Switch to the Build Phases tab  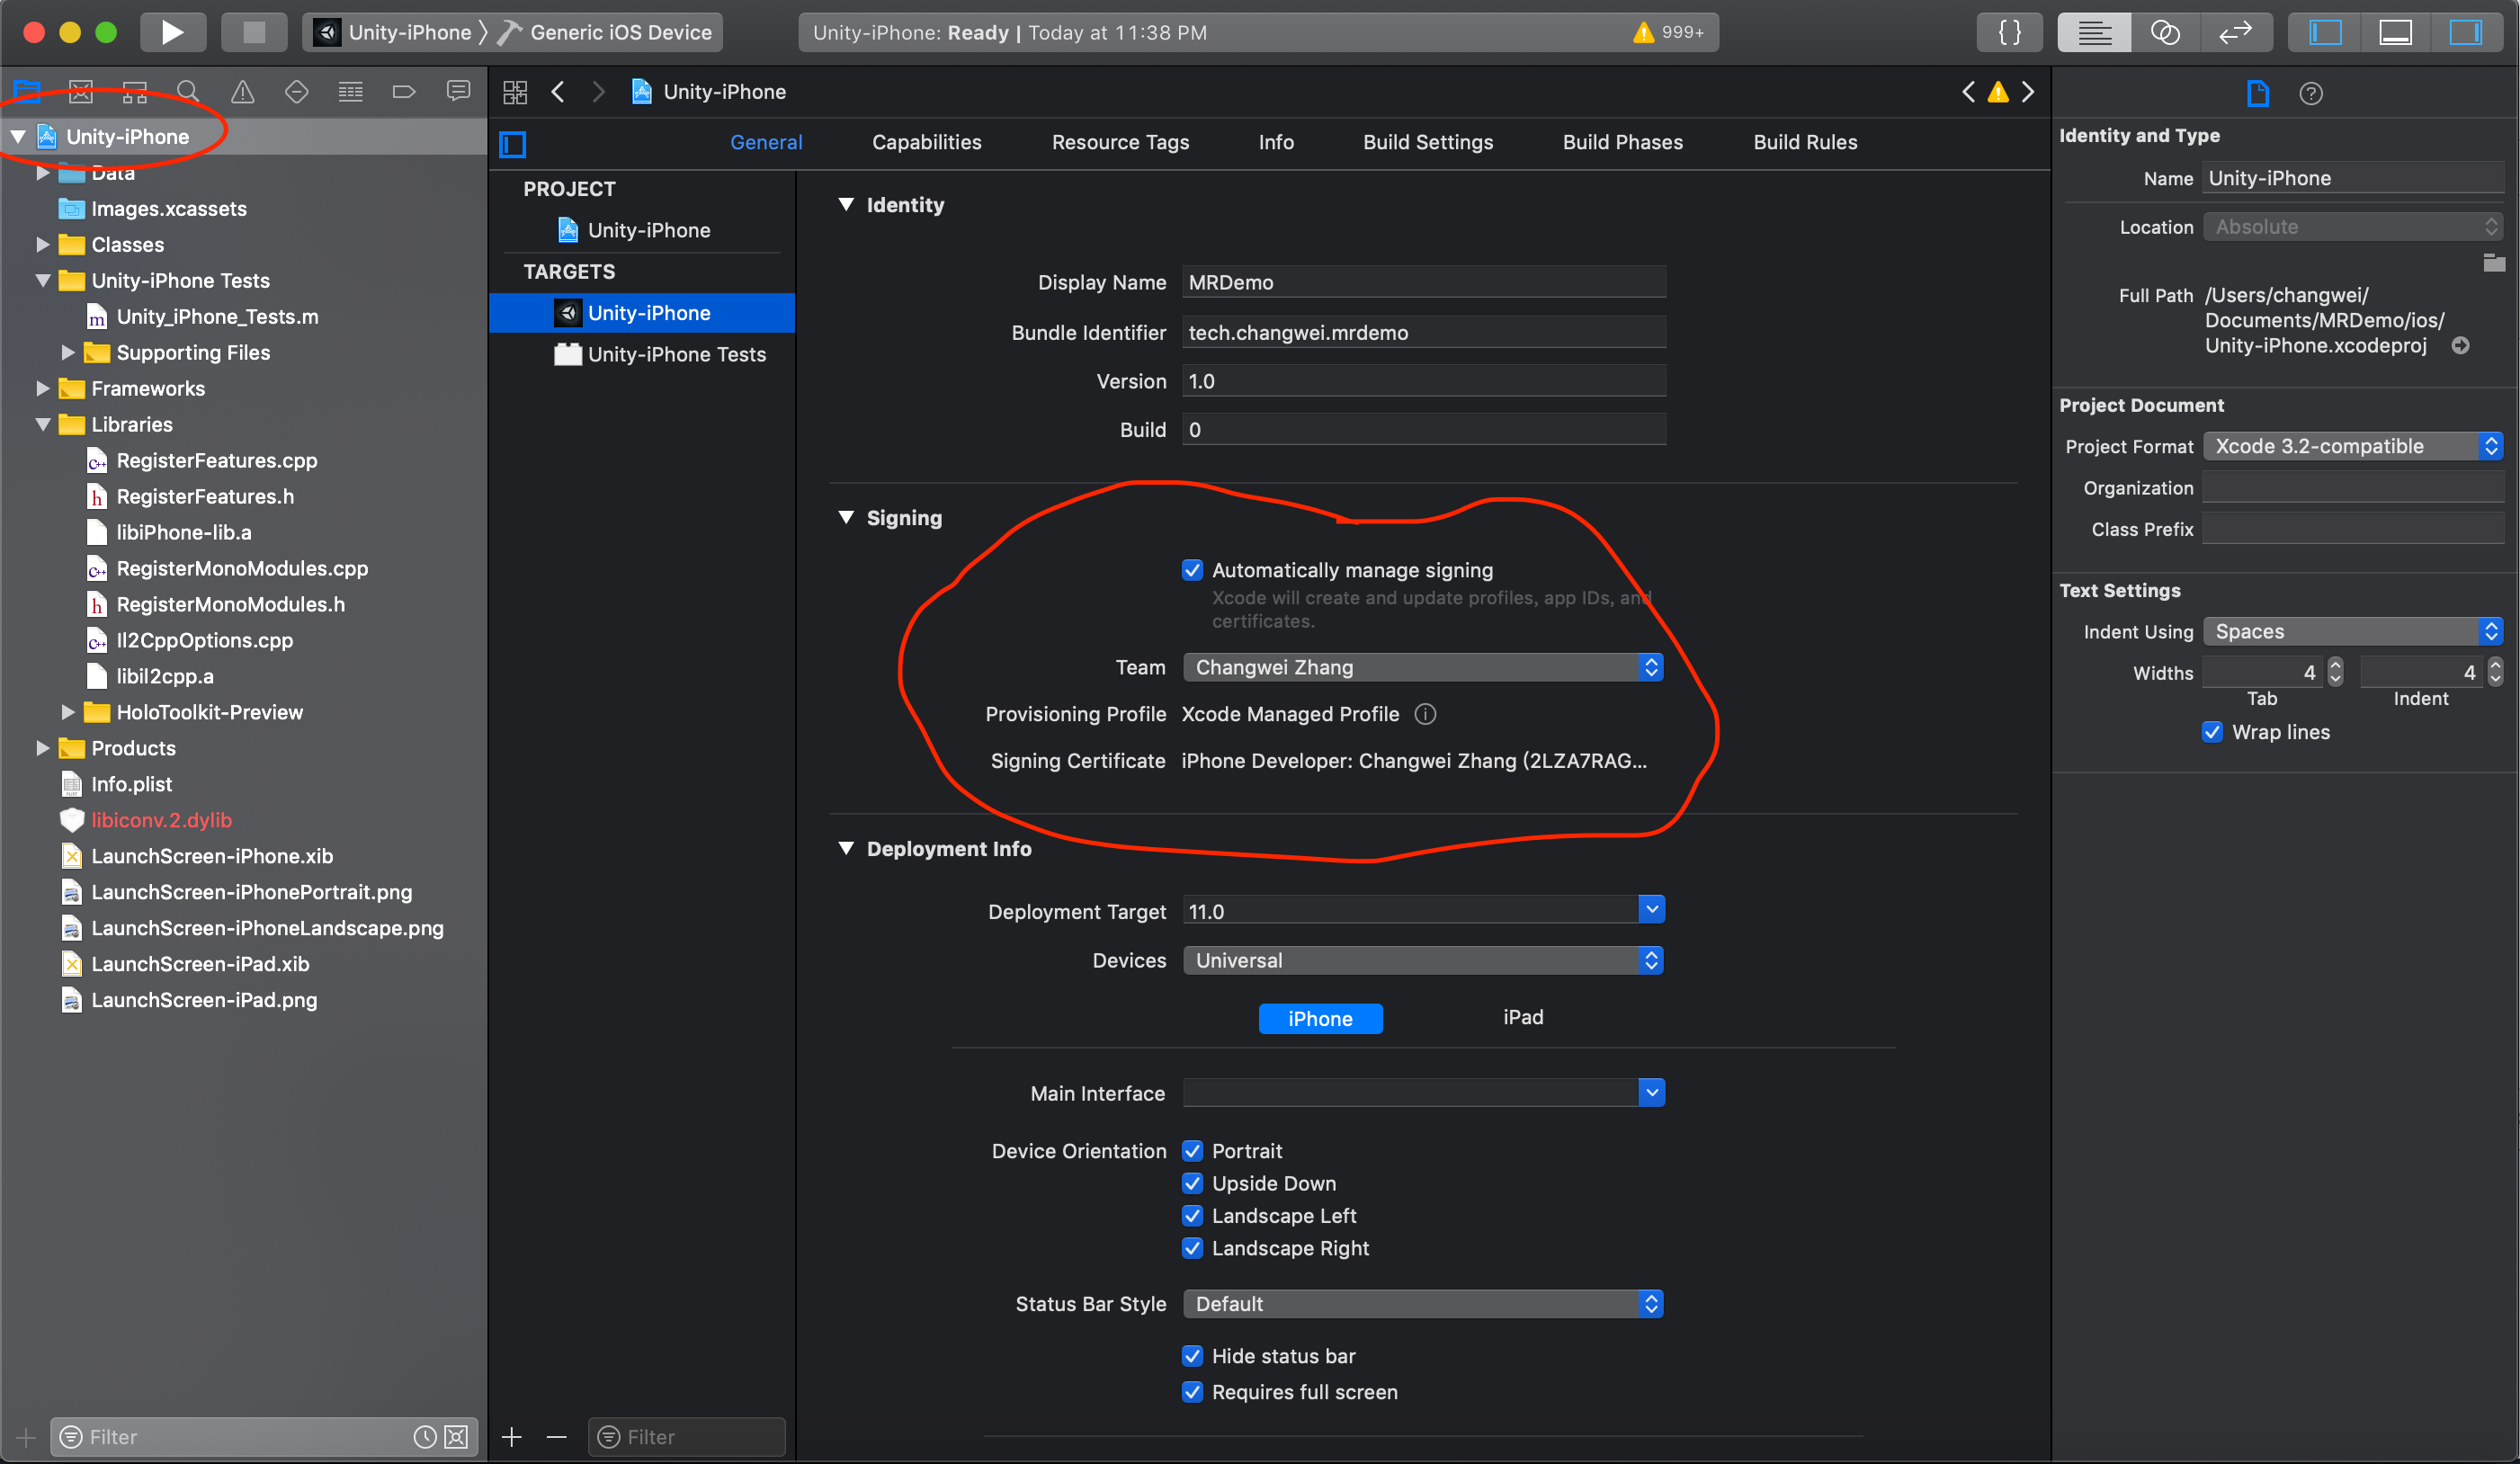[x=1623, y=143]
